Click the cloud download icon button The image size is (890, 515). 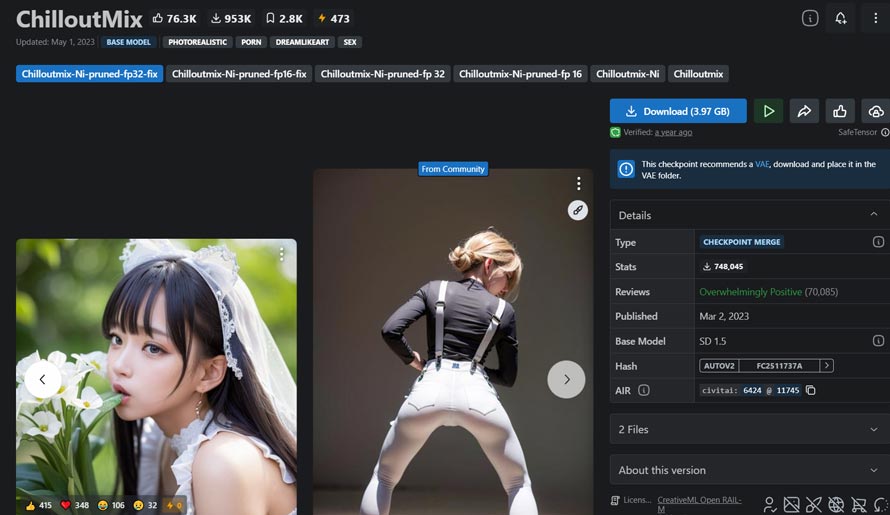tap(875, 111)
